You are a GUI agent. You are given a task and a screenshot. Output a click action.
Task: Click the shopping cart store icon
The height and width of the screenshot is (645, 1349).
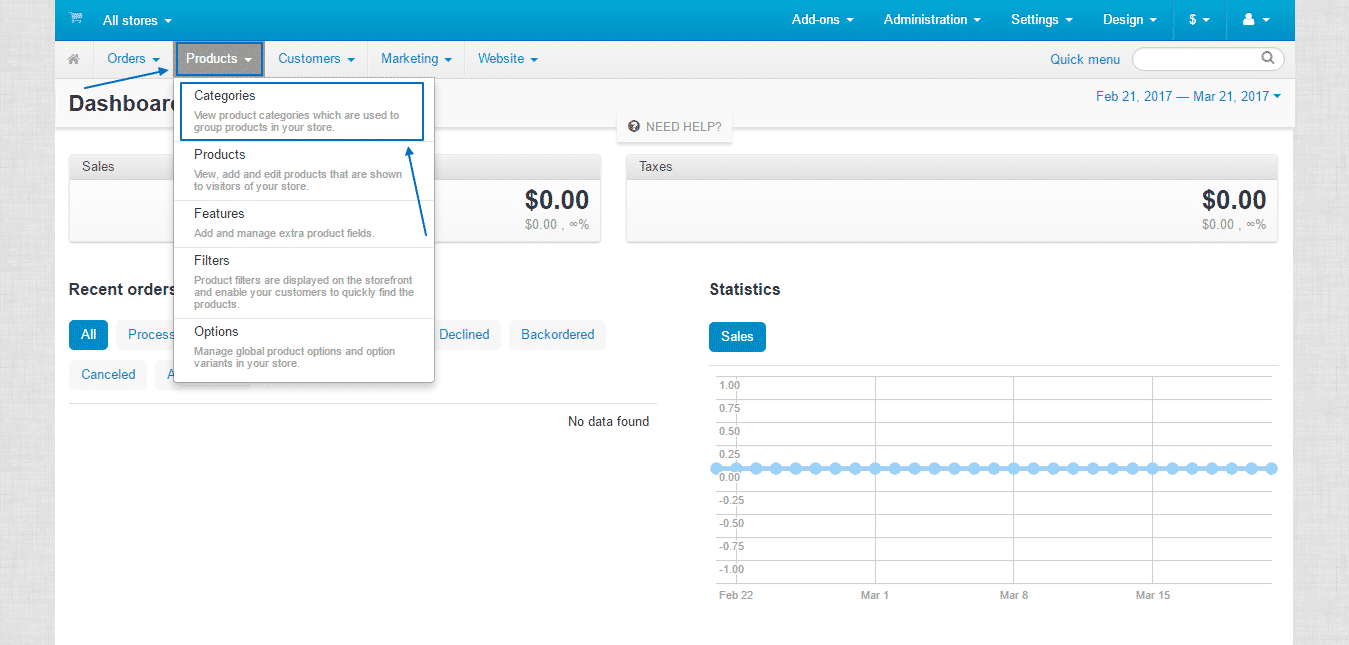[x=76, y=19]
